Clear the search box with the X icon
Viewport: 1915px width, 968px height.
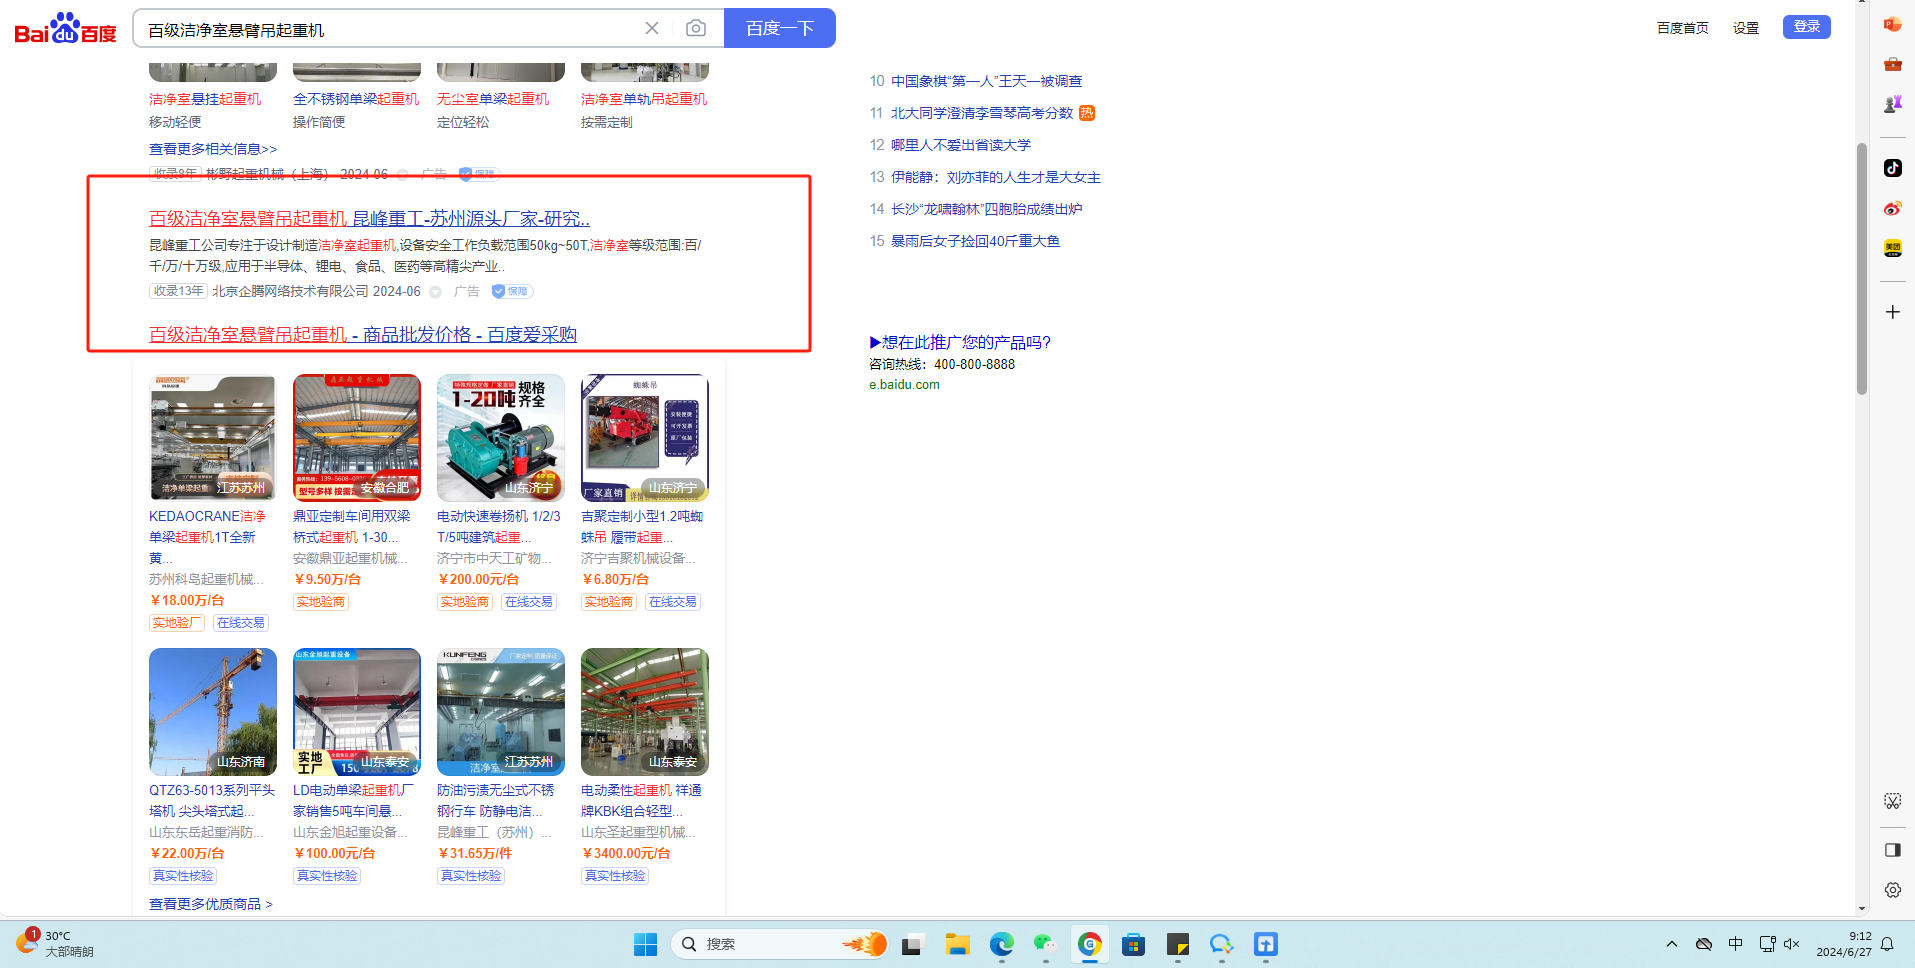pyautogui.click(x=652, y=28)
